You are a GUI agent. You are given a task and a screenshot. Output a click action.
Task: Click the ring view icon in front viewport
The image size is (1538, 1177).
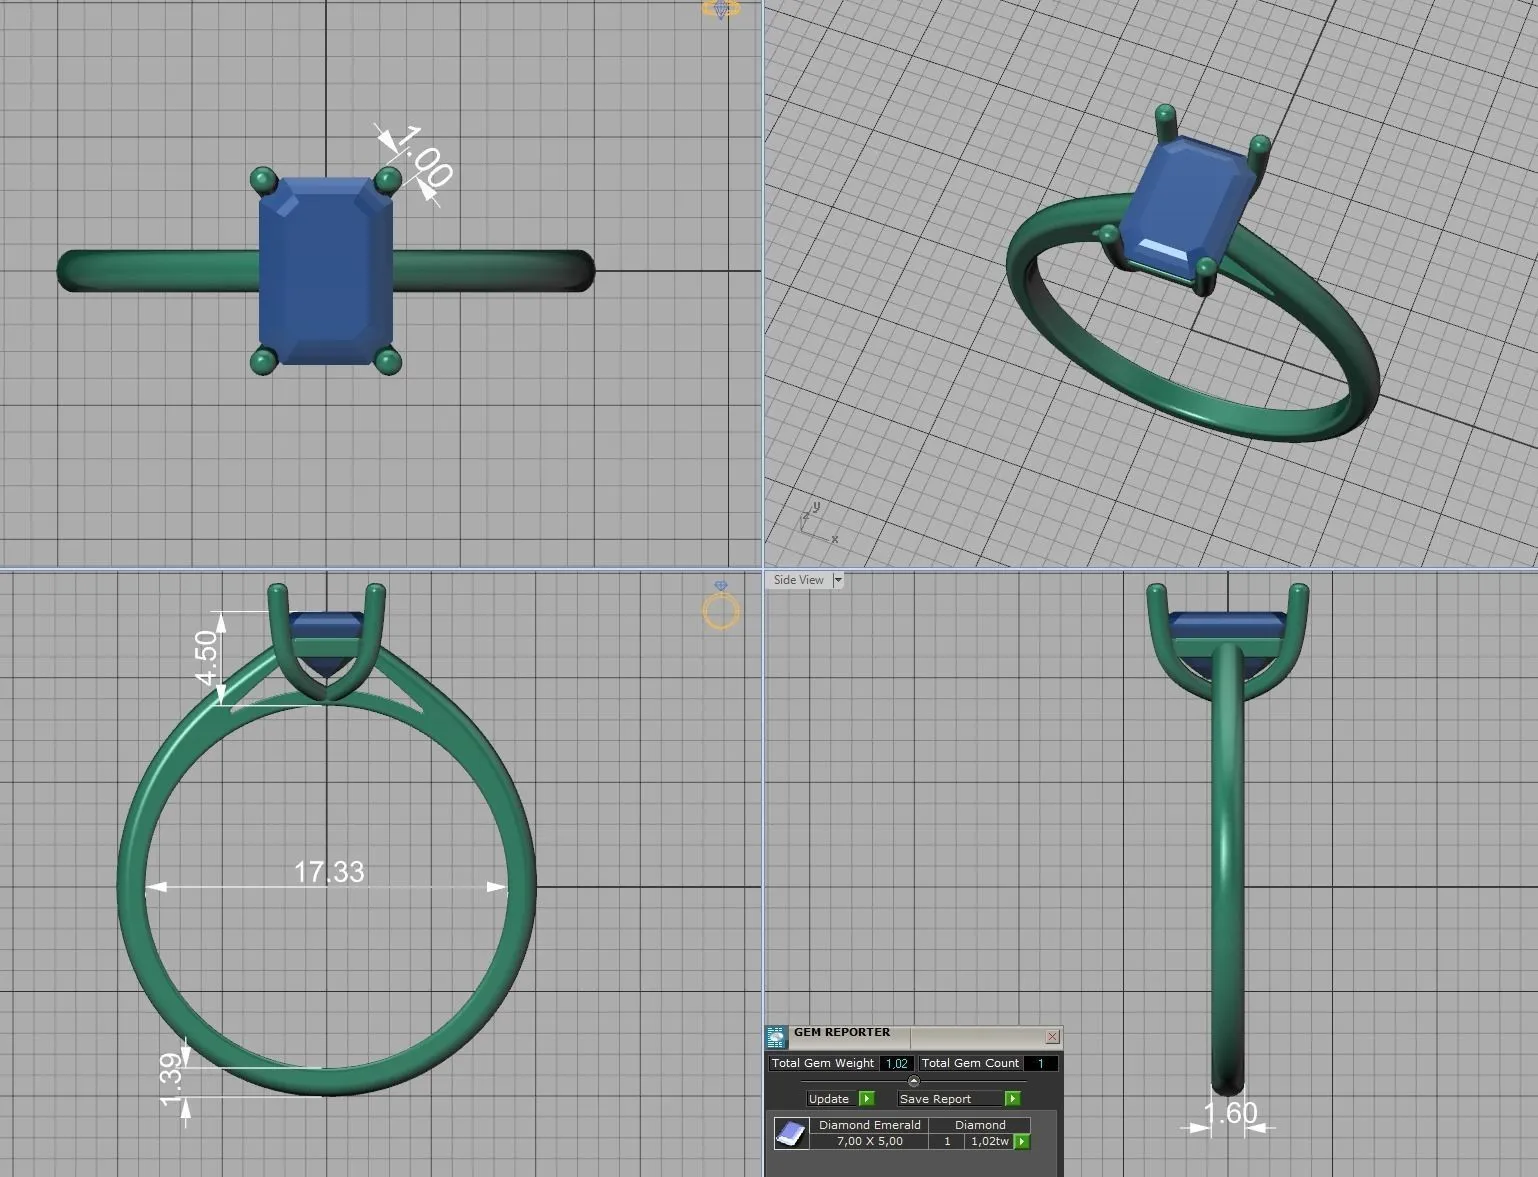click(x=721, y=607)
